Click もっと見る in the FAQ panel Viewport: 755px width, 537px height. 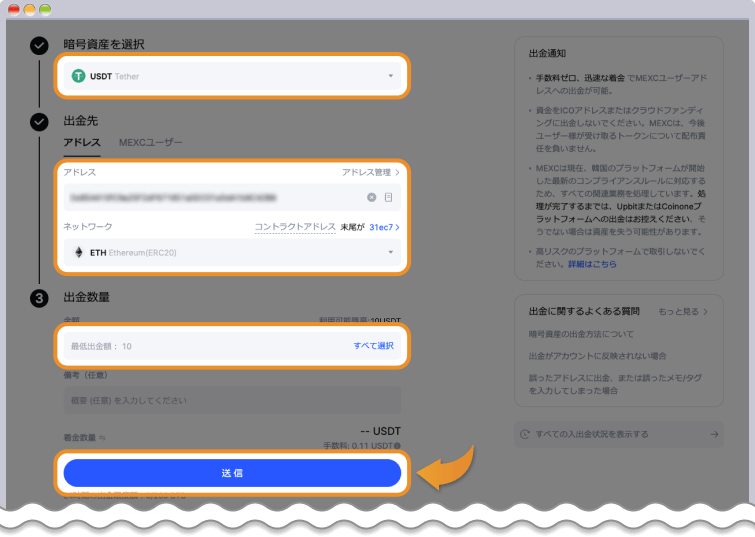pos(683,312)
